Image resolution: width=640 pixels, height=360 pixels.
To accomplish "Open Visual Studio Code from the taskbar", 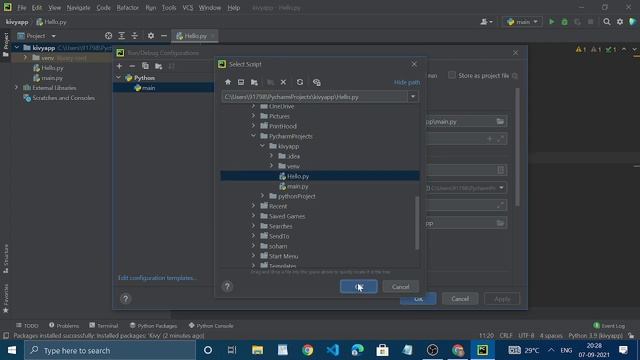I will (333, 350).
